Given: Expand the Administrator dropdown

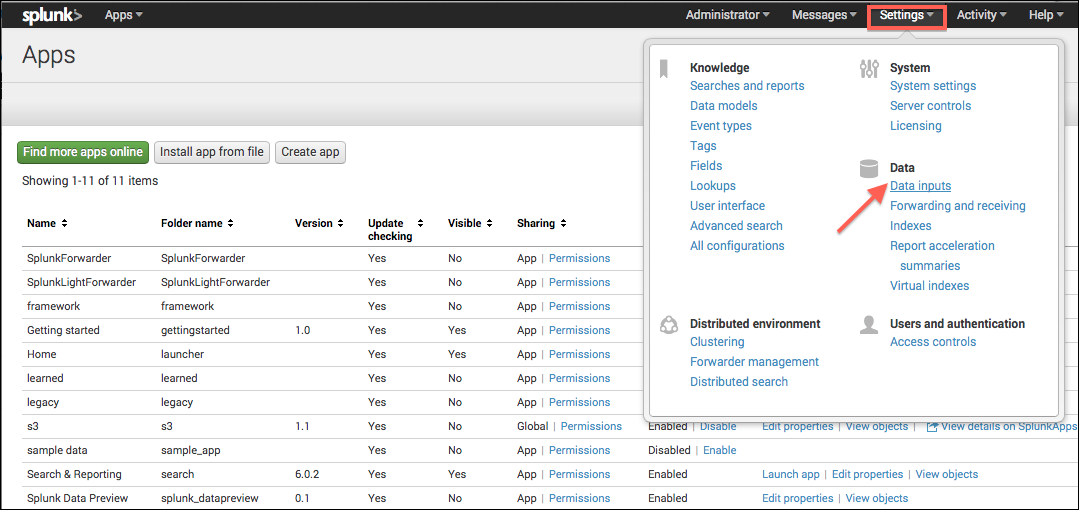Looking at the screenshot, I should click(x=727, y=15).
